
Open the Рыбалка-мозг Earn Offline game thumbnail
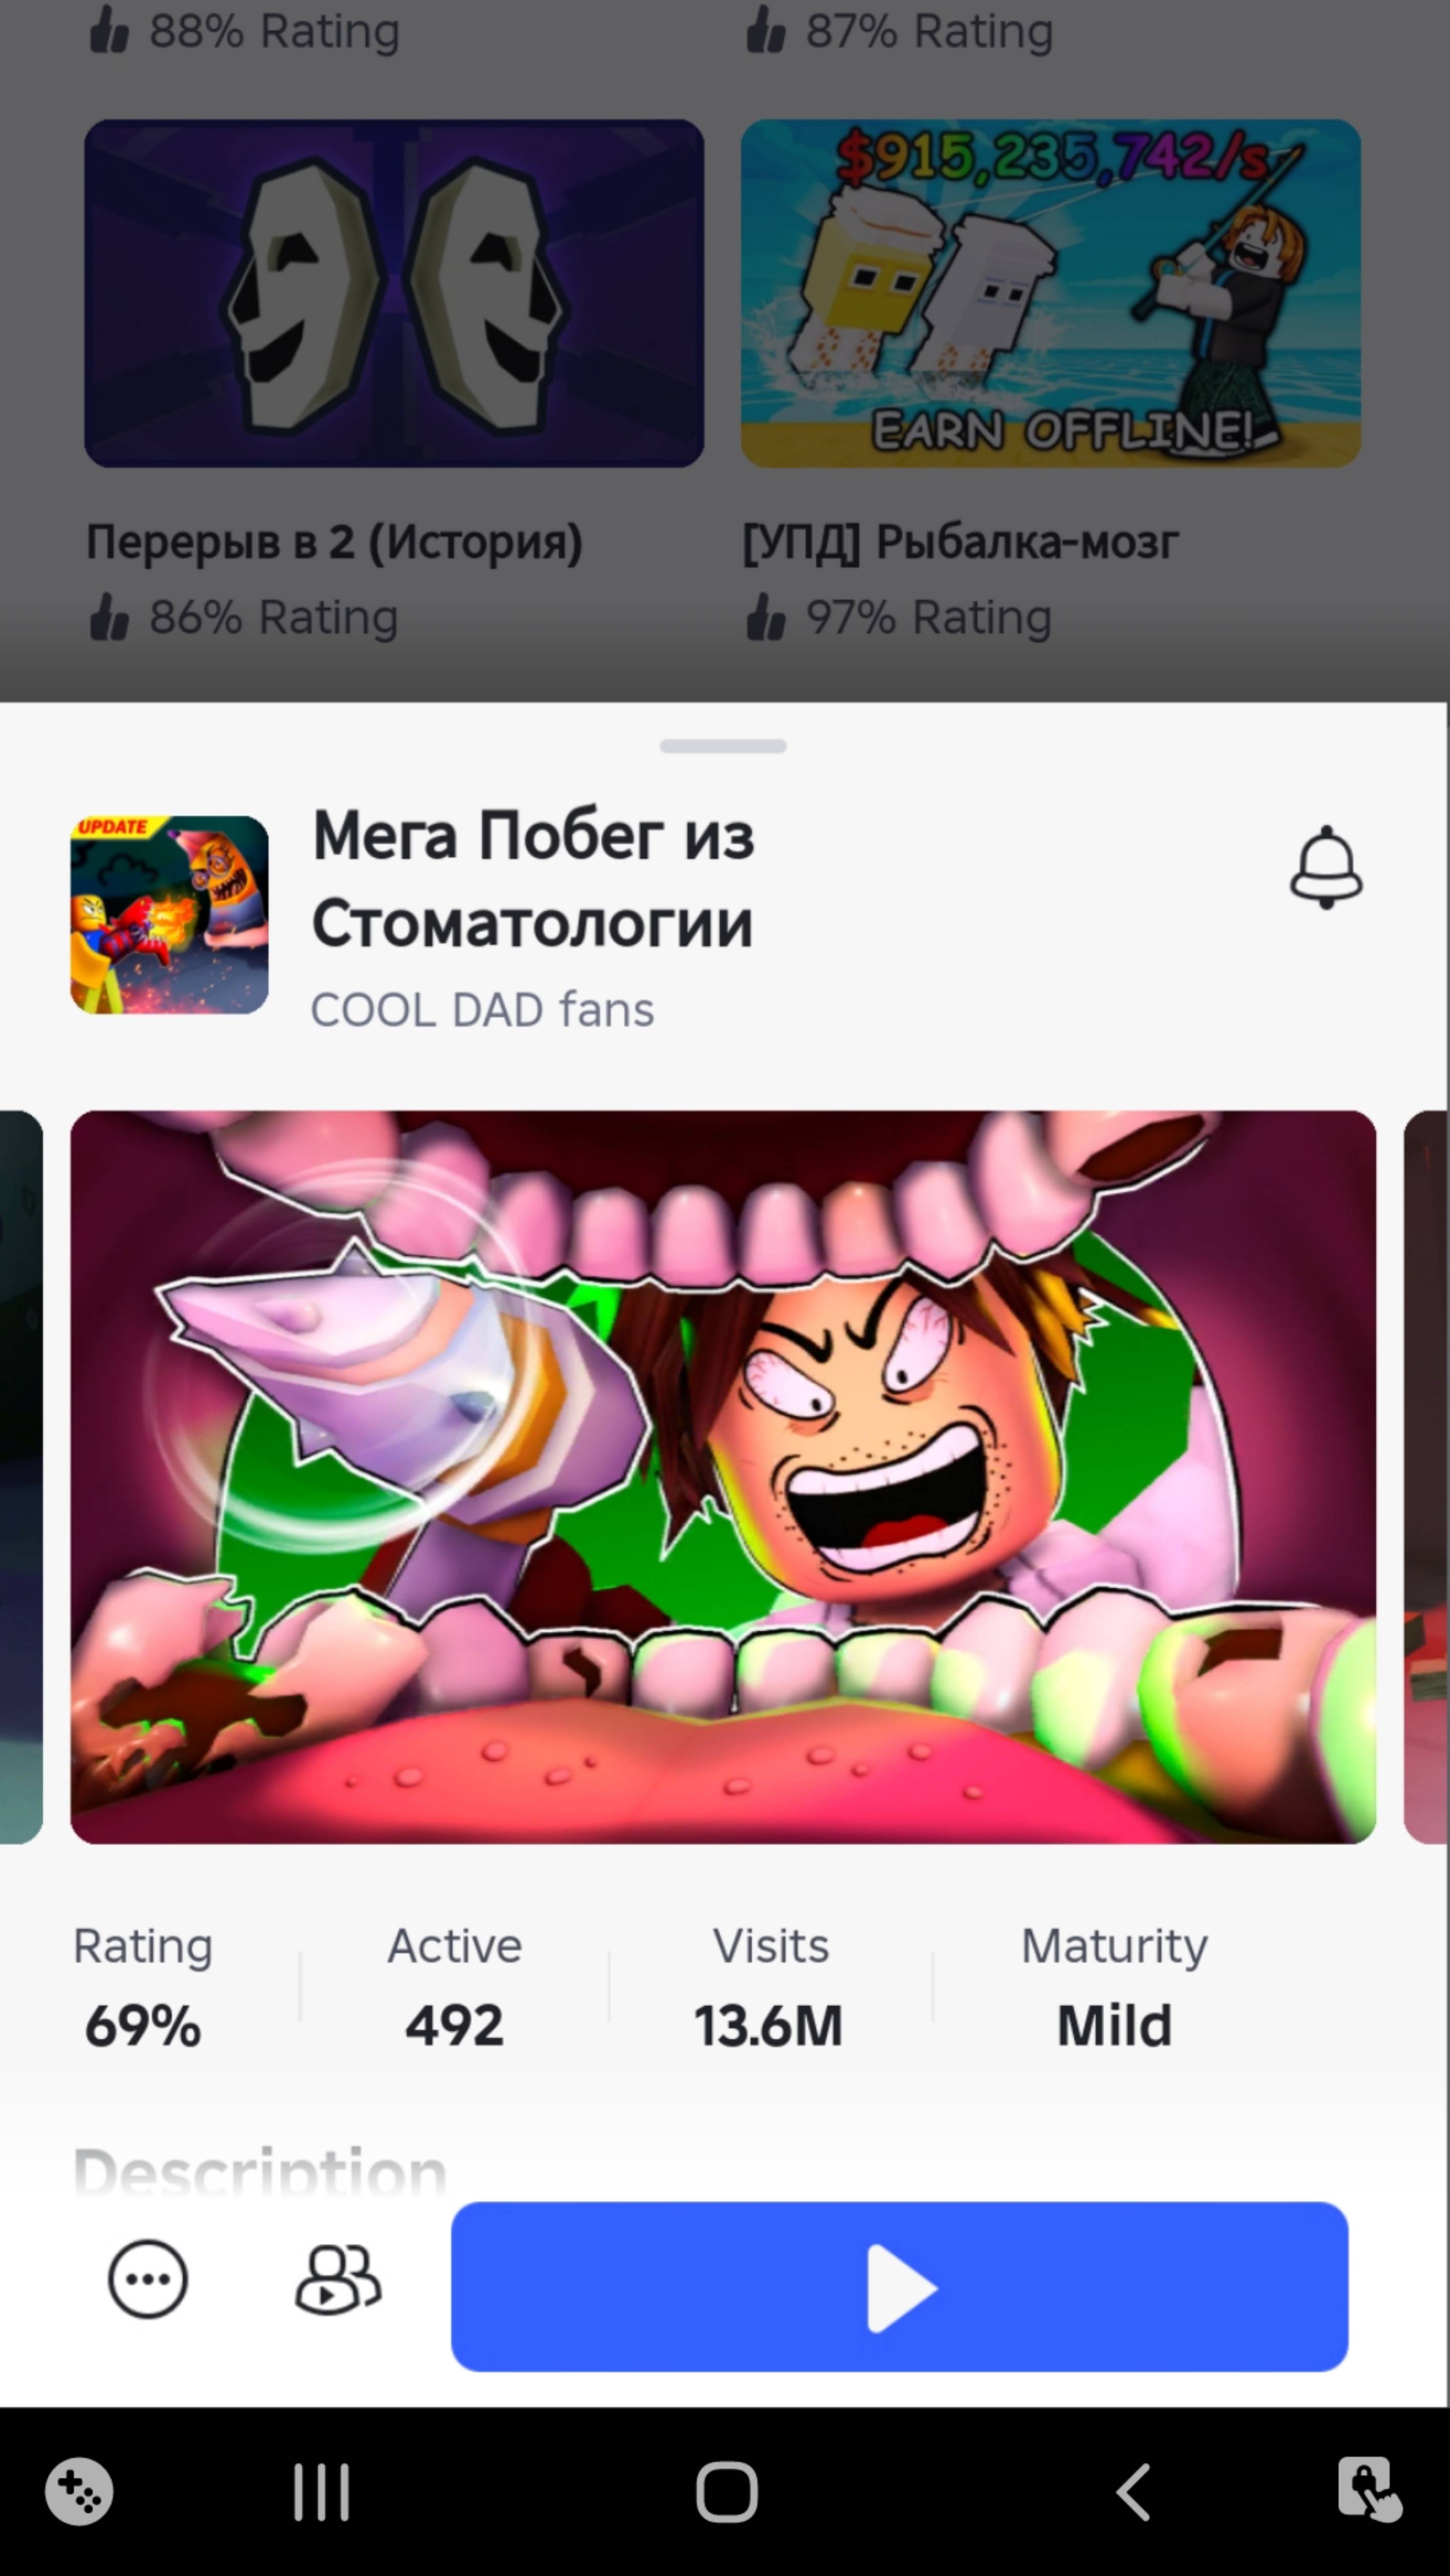[x=1050, y=293]
